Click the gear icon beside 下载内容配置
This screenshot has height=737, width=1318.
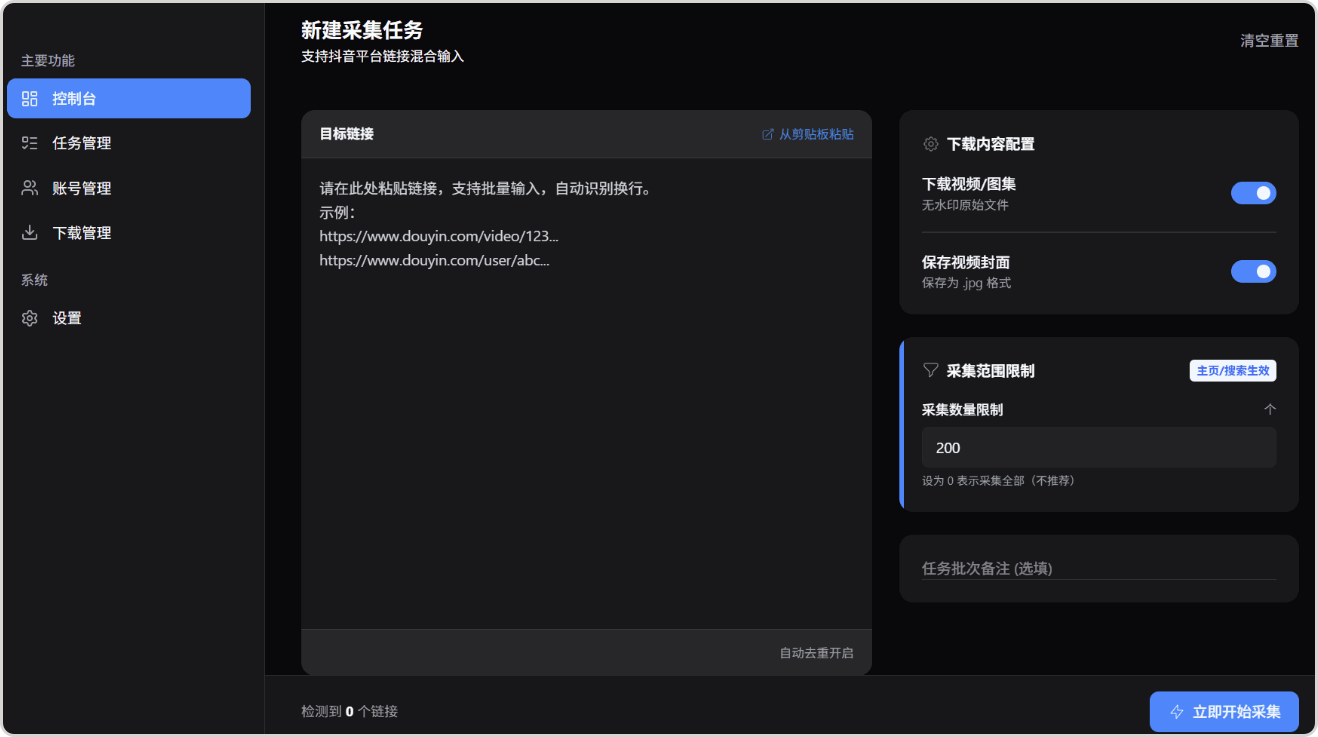click(x=930, y=144)
